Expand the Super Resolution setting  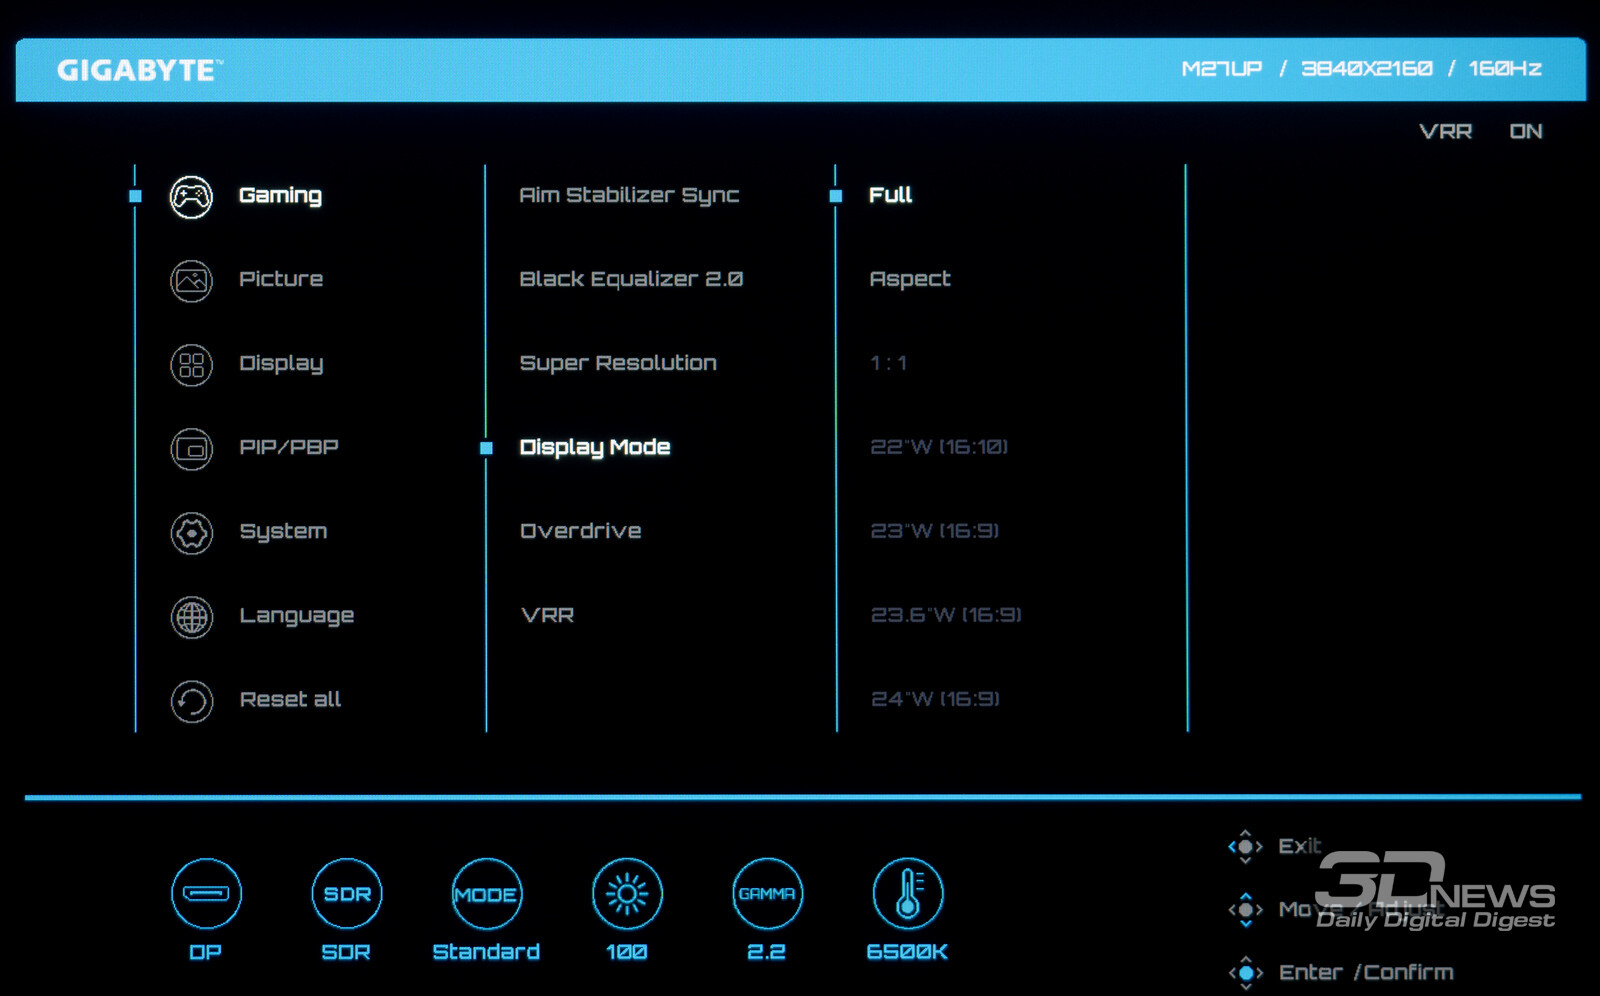click(617, 363)
